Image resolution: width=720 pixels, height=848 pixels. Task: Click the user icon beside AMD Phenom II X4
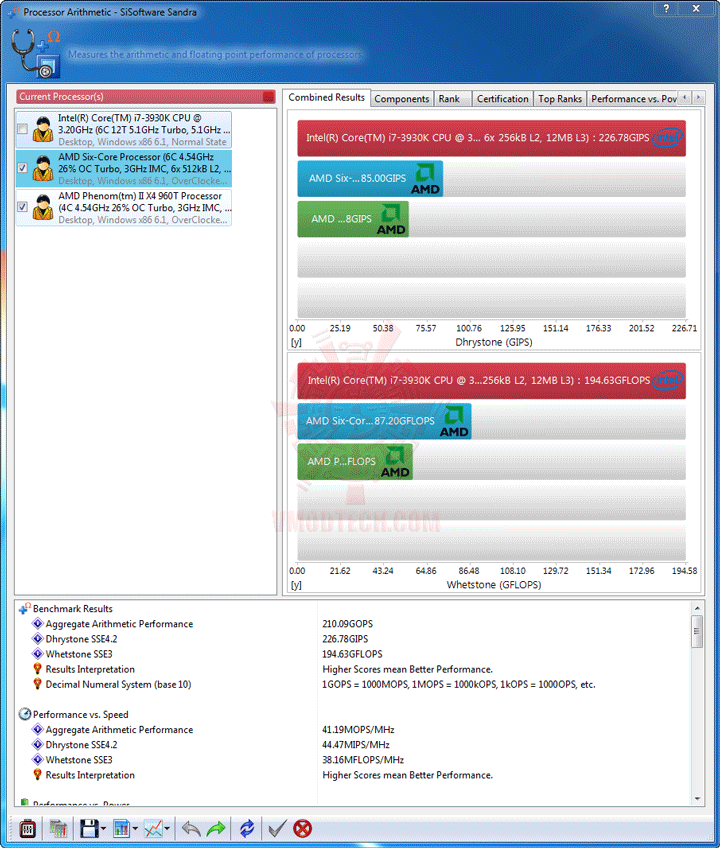pos(43,207)
